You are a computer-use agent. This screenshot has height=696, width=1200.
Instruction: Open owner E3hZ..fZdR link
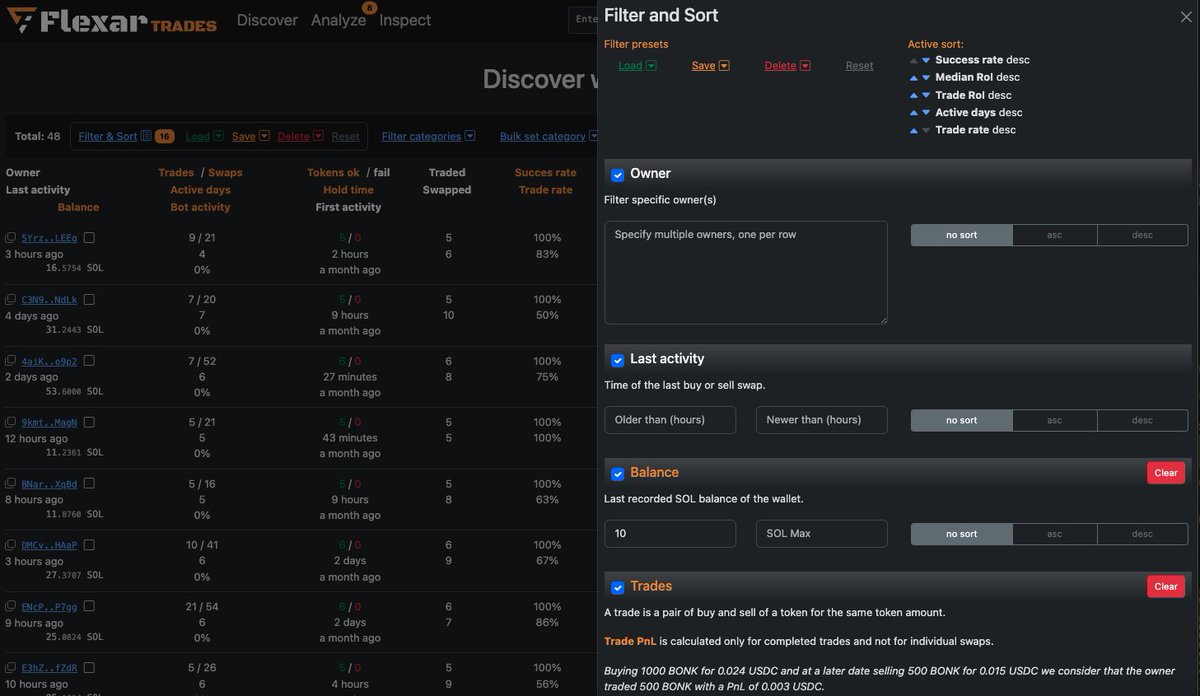coord(49,668)
